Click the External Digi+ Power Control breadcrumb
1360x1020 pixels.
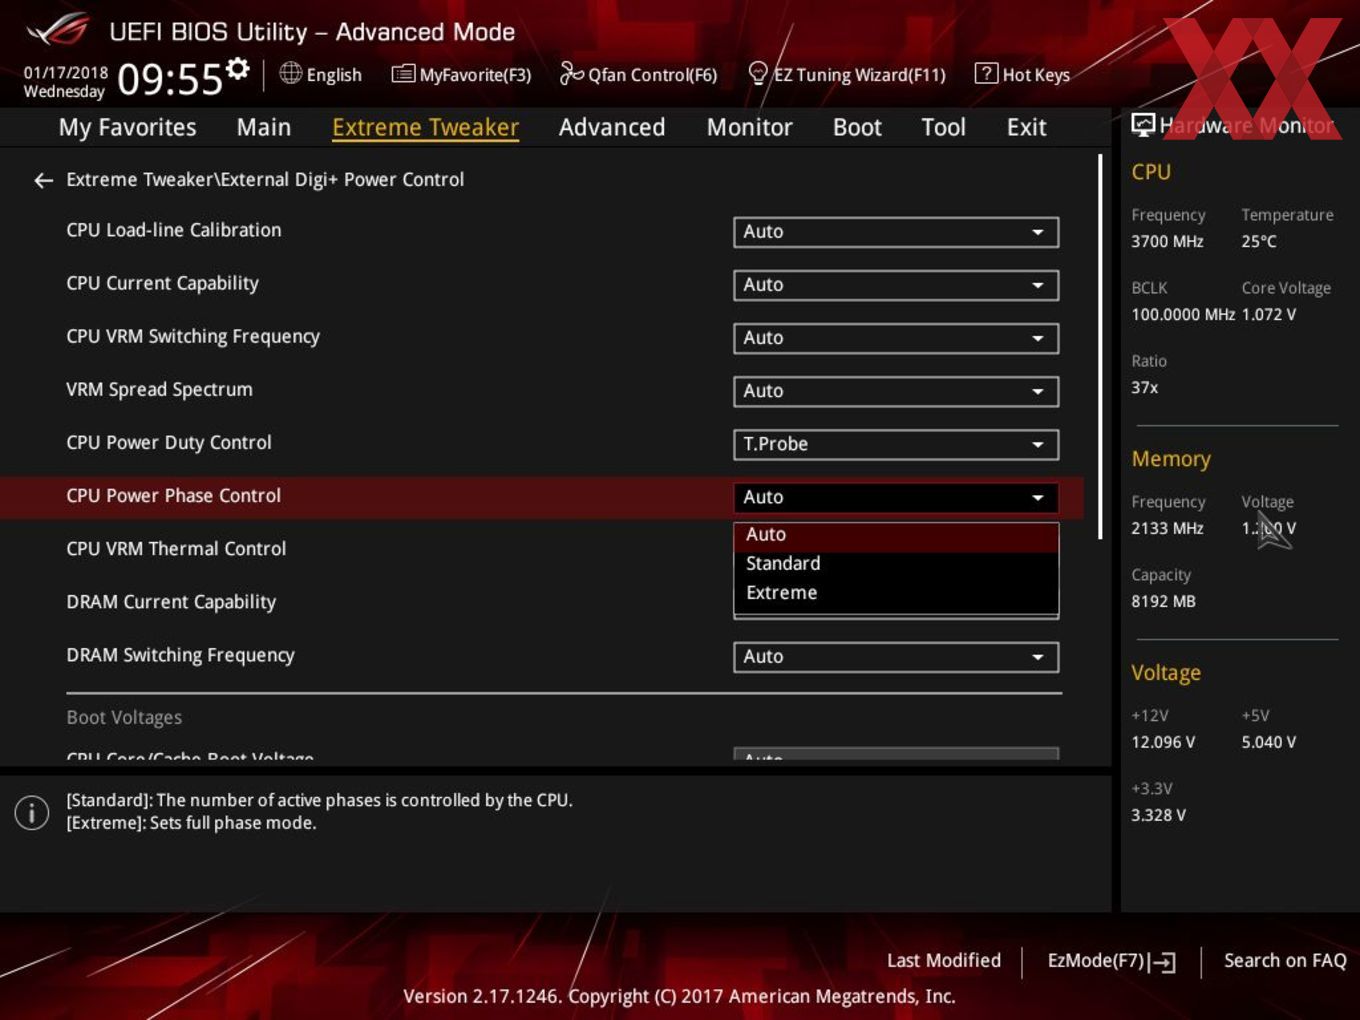click(x=342, y=180)
